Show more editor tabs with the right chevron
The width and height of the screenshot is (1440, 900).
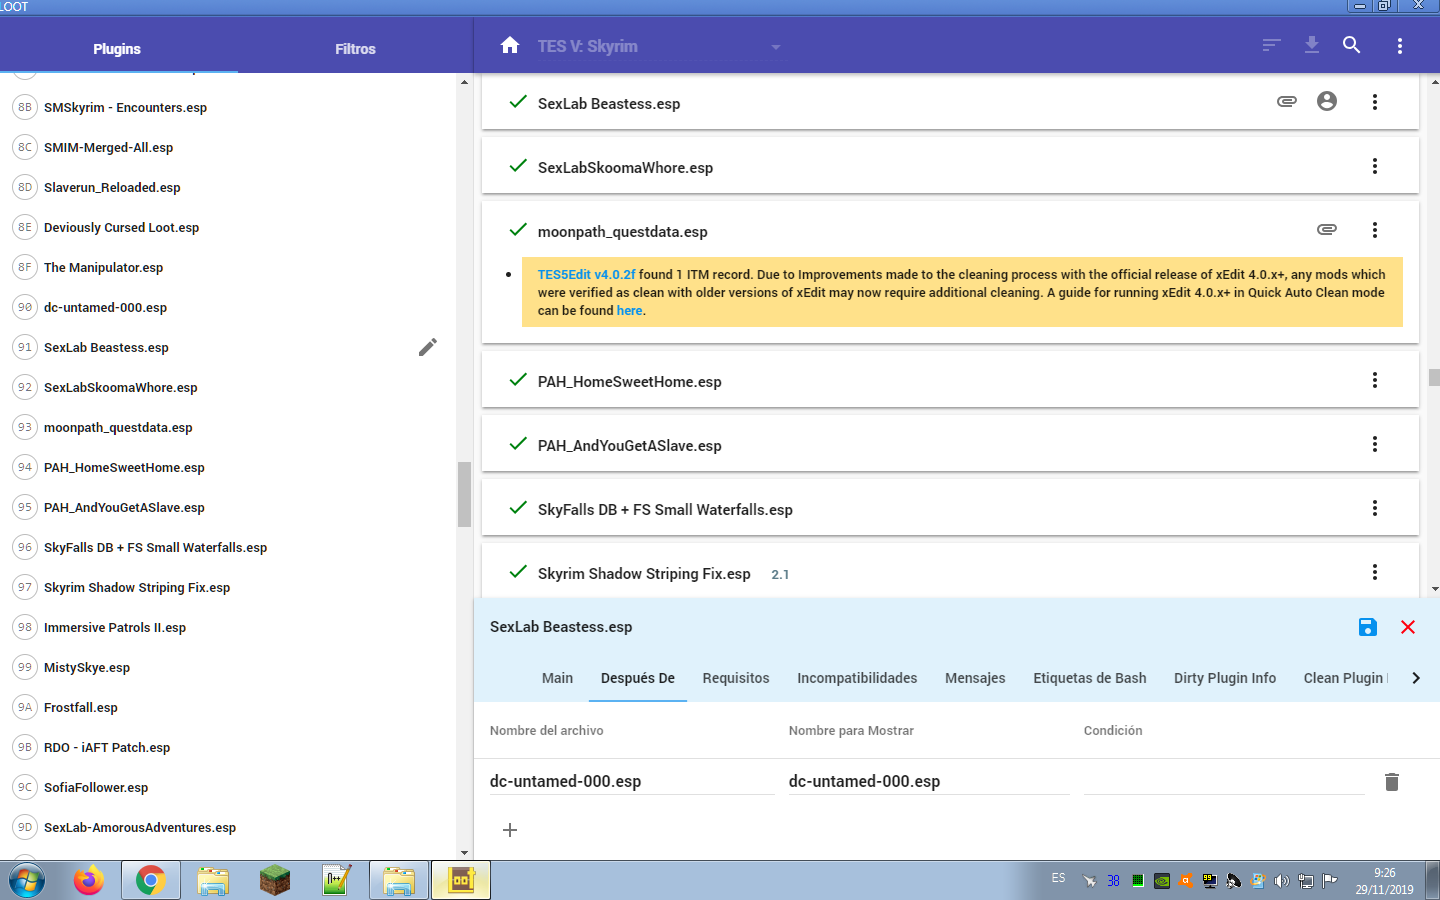[1416, 678]
